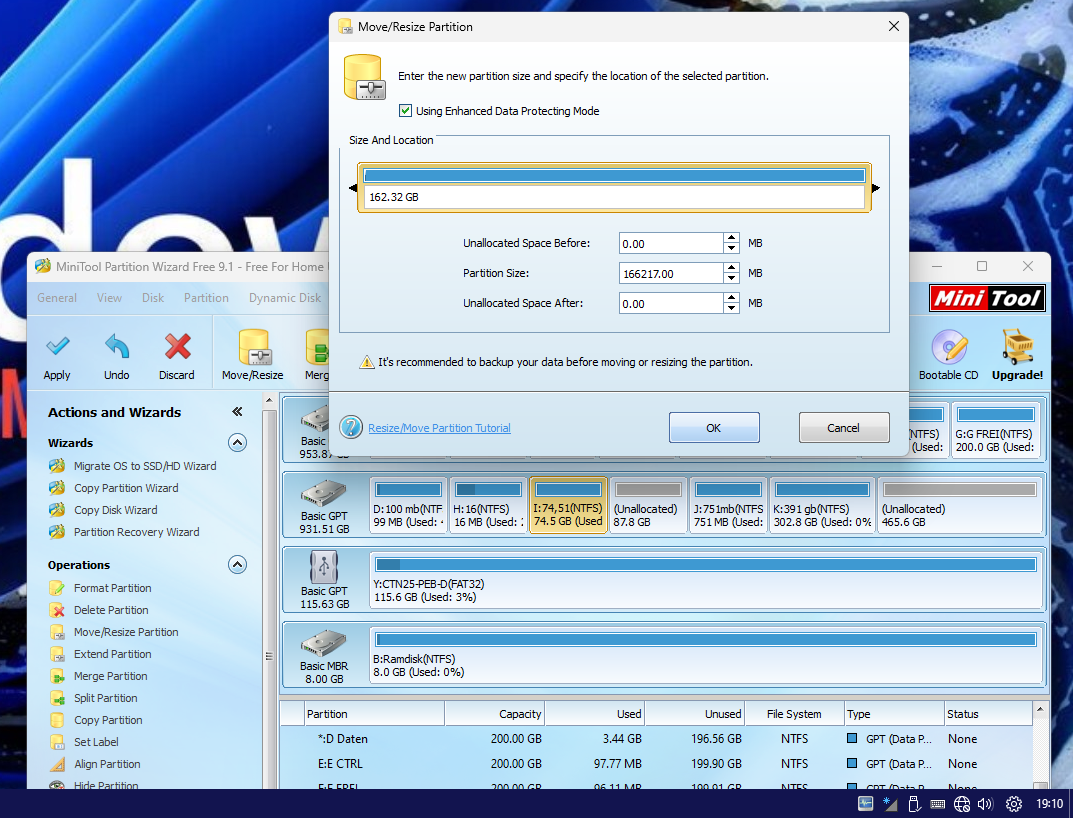
Task: Decrease Partition Size value
Action: coord(732,279)
